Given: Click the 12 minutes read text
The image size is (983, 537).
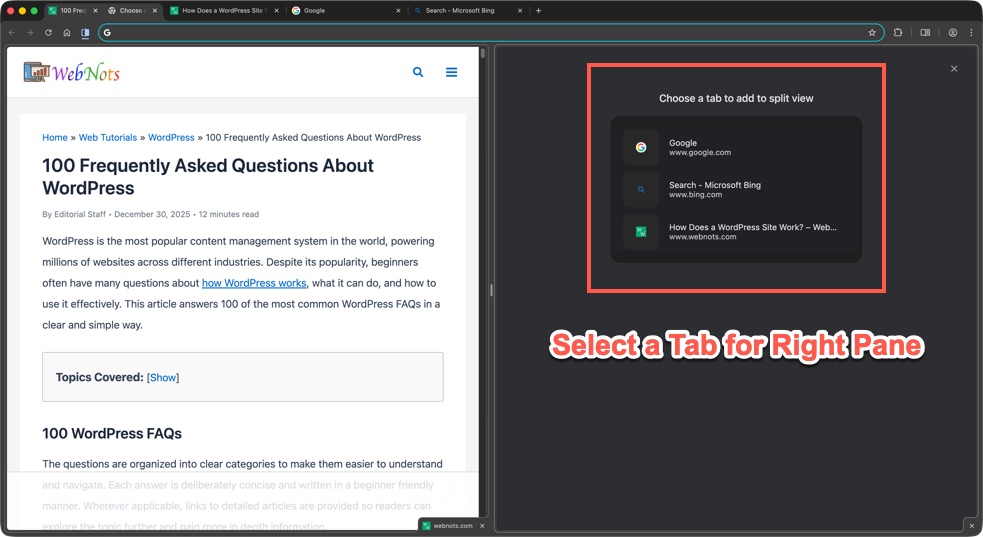Looking at the screenshot, I should pos(229,214).
